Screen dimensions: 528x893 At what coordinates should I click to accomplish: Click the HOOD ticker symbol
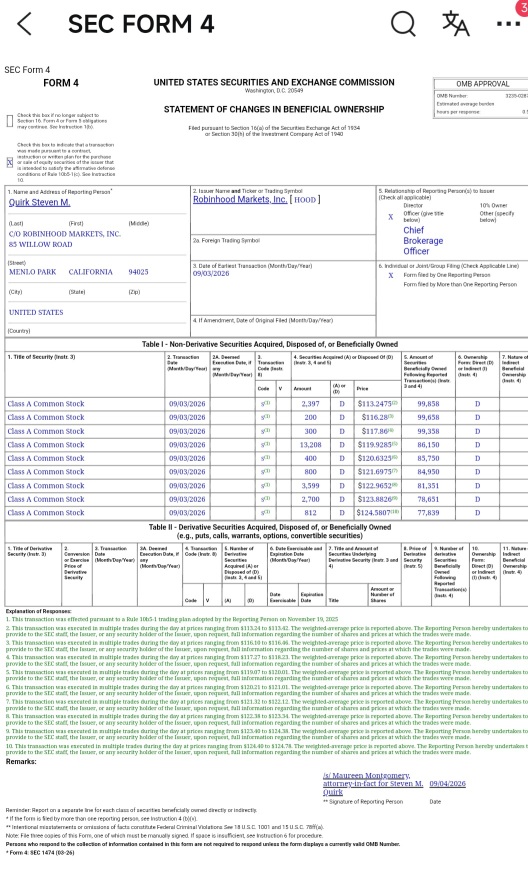pos(305,200)
